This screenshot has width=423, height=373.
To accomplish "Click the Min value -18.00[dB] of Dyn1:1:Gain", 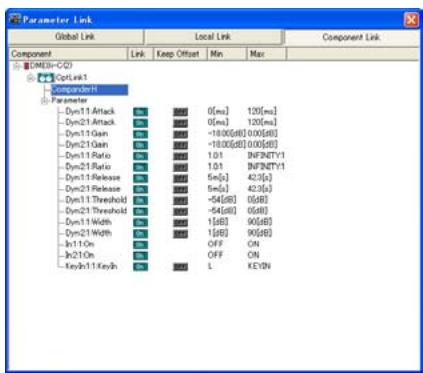I will [x=227, y=134].
